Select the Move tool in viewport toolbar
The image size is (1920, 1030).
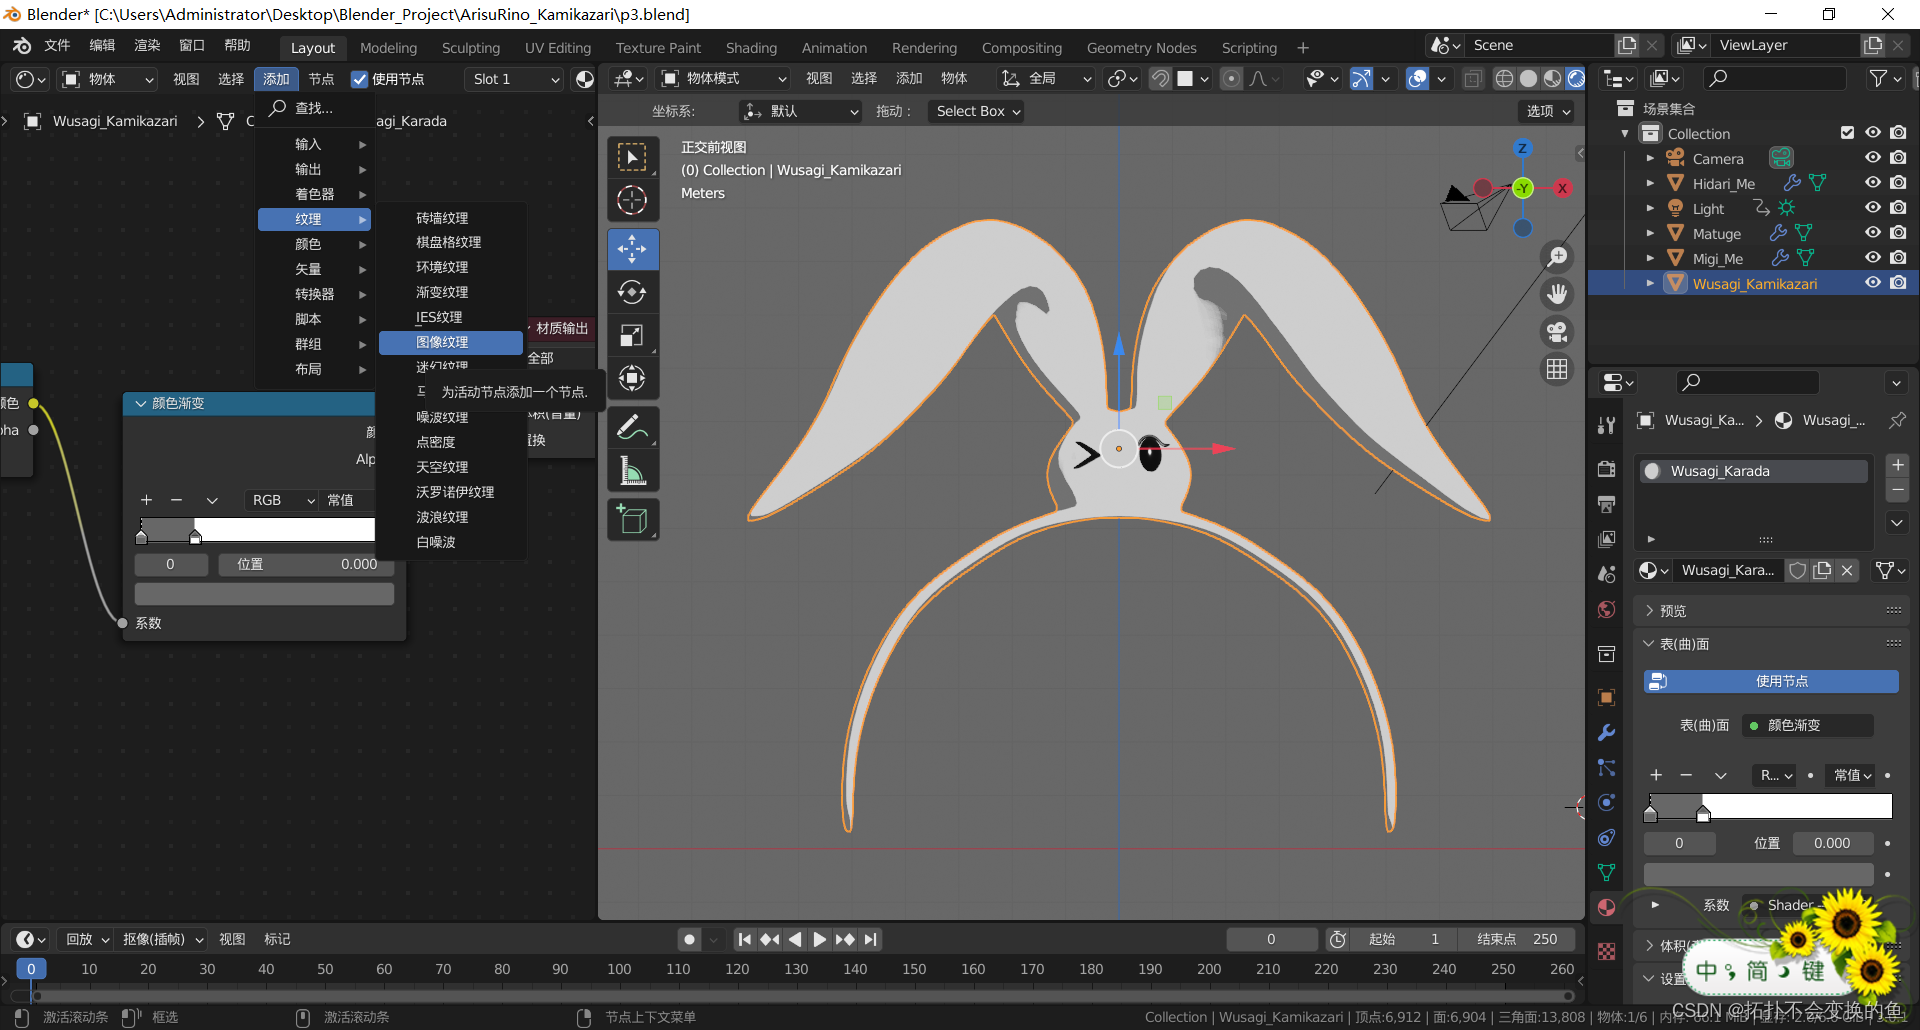click(x=632, y=249)
